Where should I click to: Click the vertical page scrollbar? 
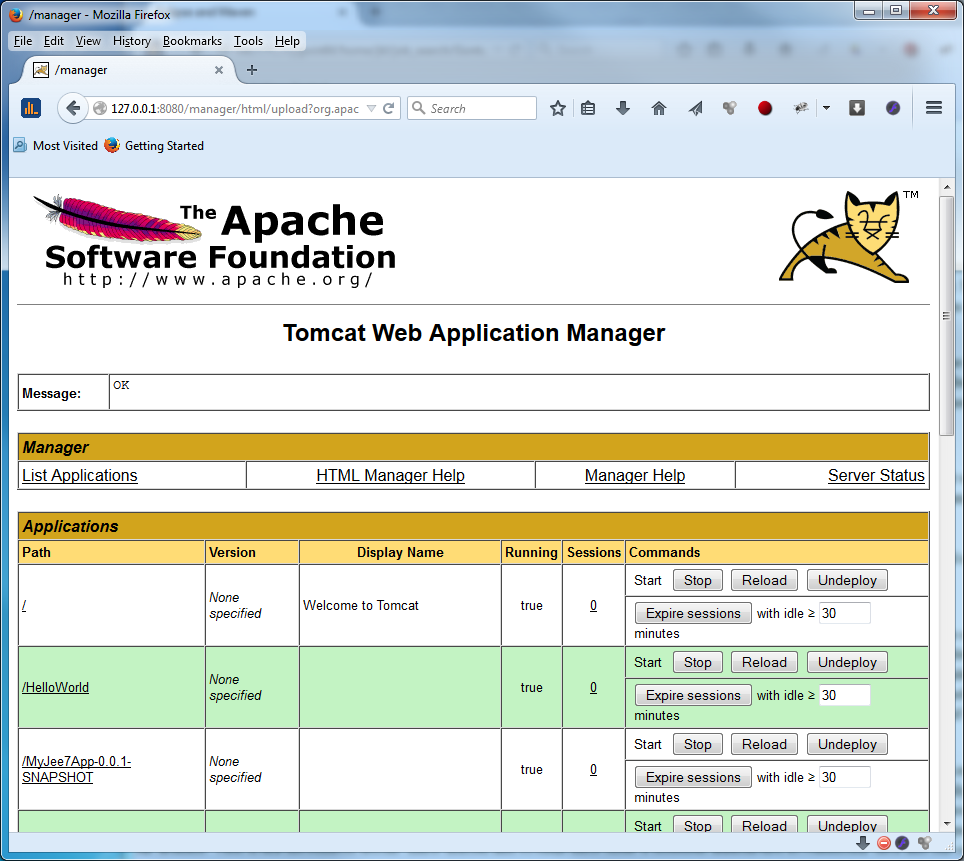pos(946,500)
